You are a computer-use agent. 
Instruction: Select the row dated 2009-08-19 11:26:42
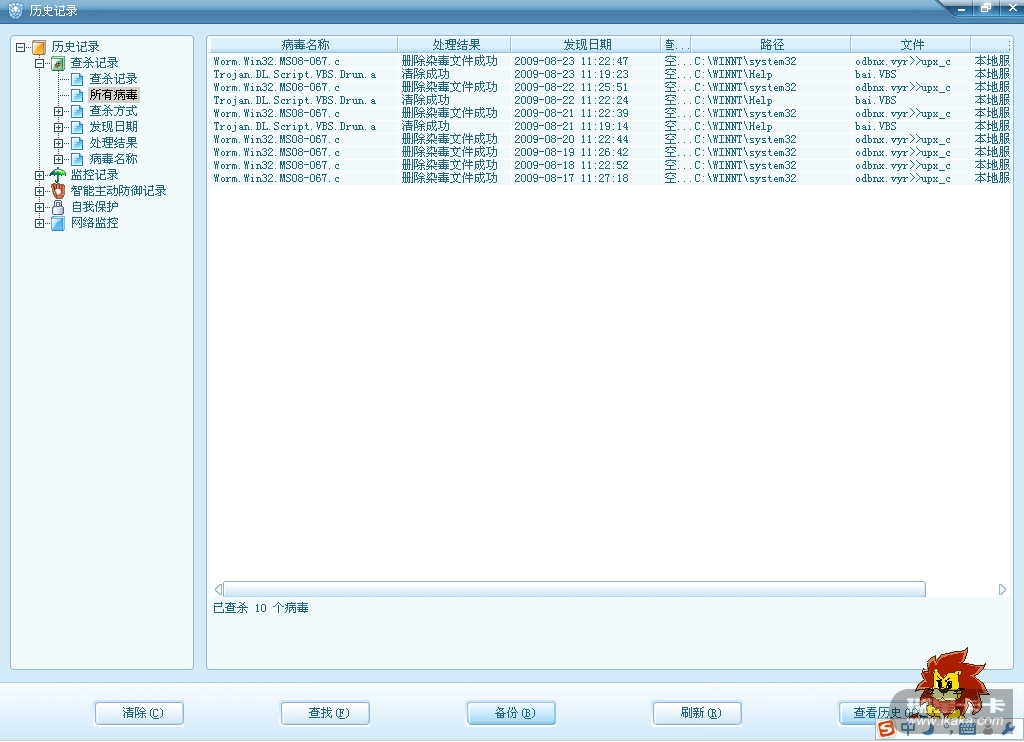[610, 153]
